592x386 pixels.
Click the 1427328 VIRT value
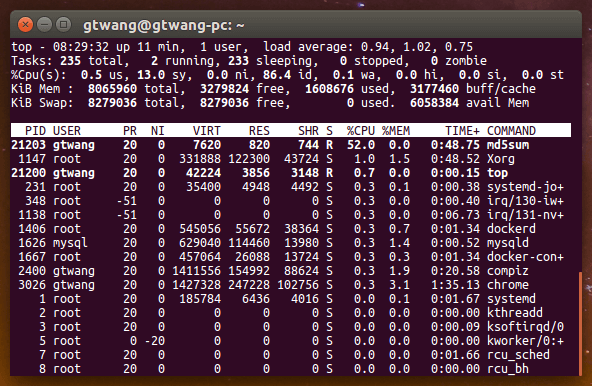click(x=196, y=284)
